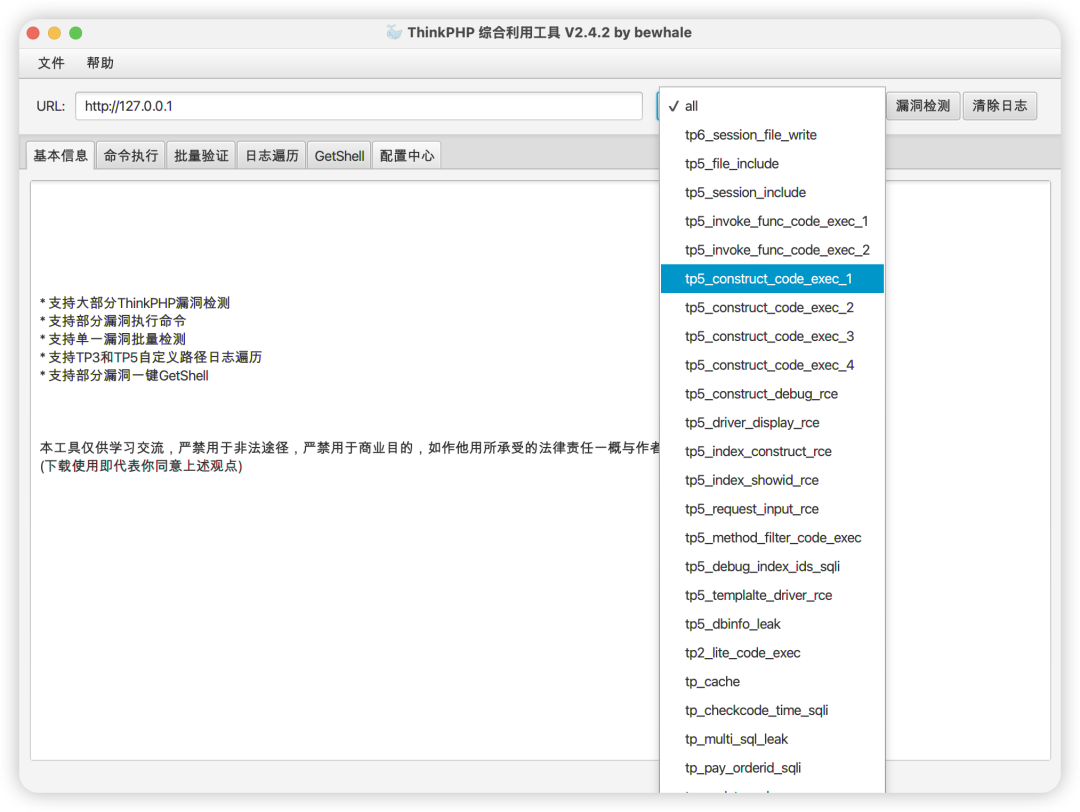Select the tp_pay_orderid_sqli option

772,768
